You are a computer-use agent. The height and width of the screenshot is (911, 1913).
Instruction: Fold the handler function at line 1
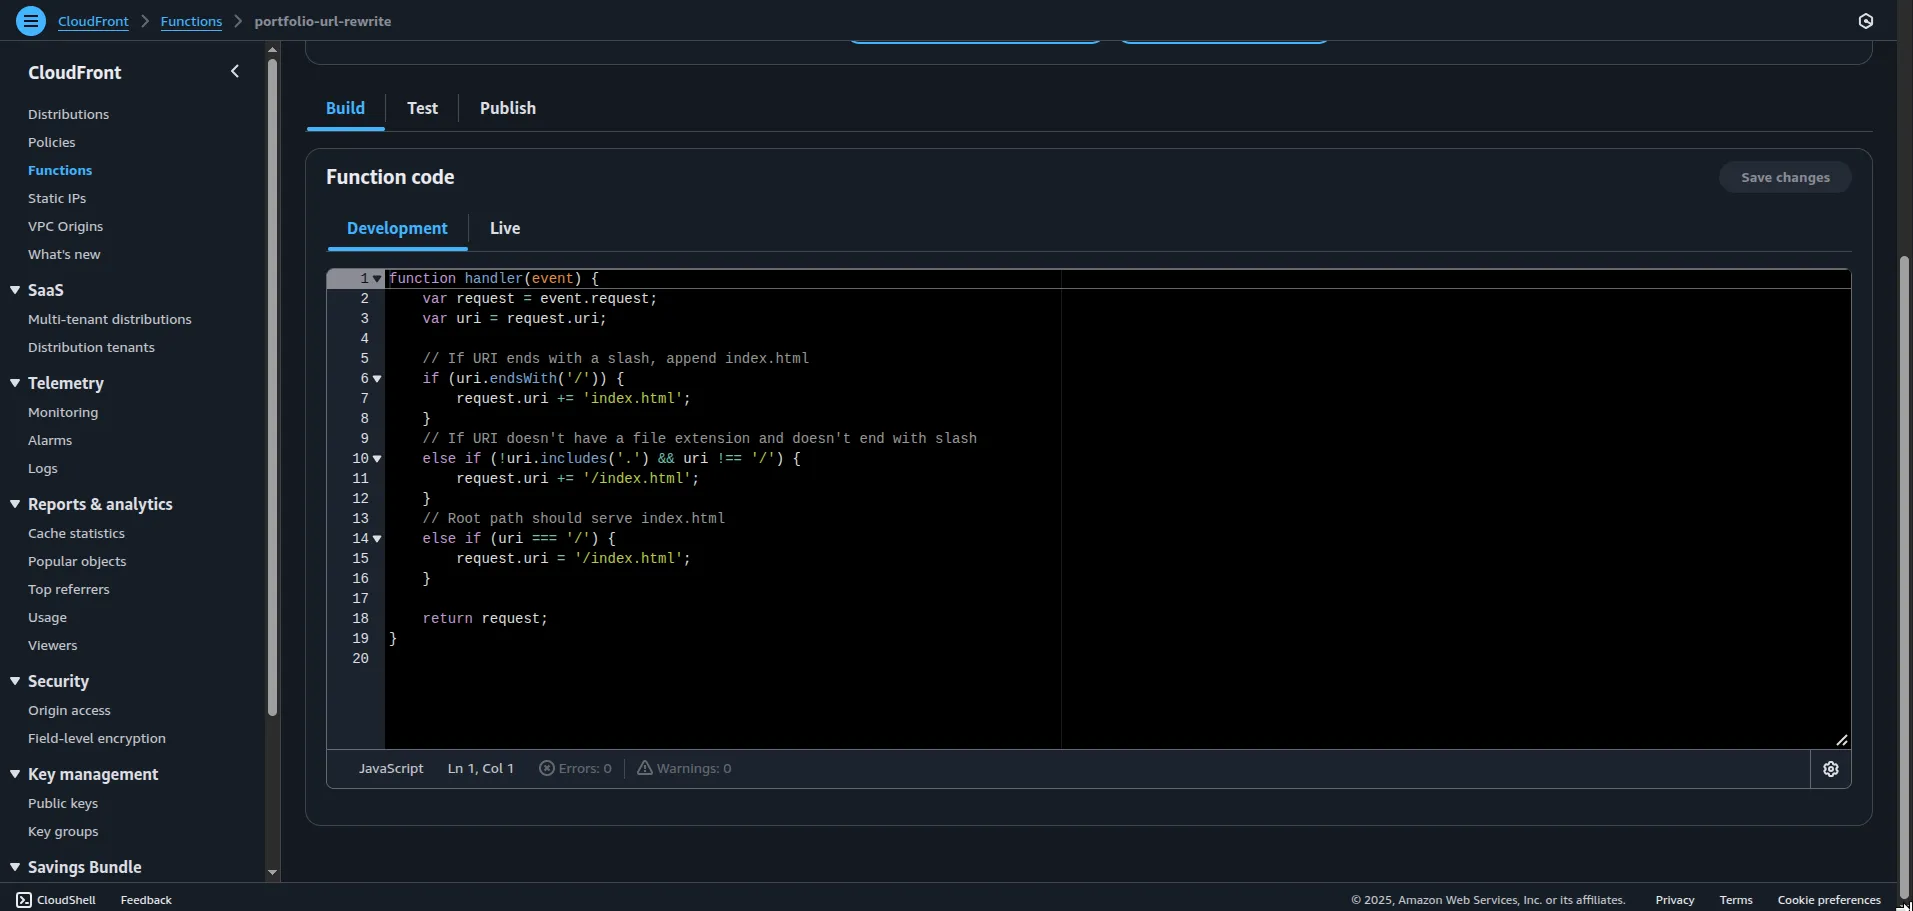377,279
